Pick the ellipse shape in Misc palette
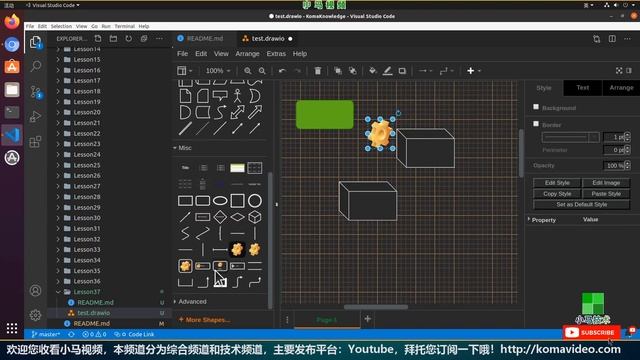Screen dimensions: 640x360 [x=220, y=200]
